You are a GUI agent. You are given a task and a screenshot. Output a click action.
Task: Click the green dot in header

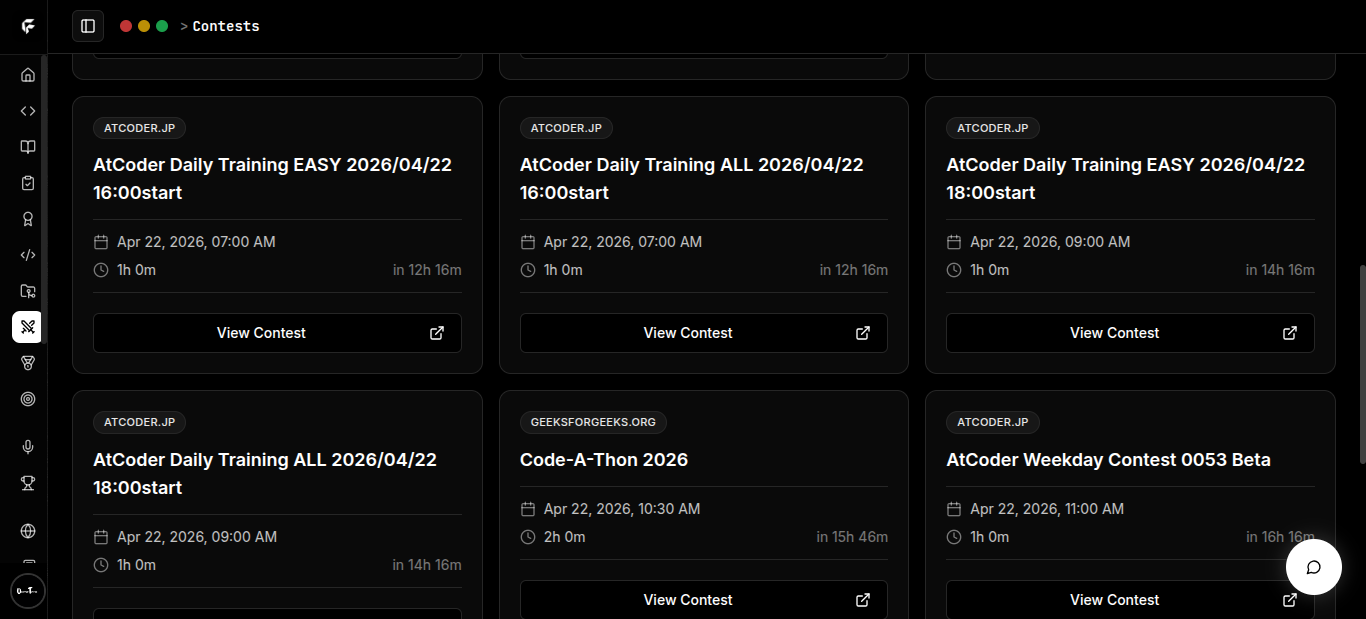click(x=162, y=26)
